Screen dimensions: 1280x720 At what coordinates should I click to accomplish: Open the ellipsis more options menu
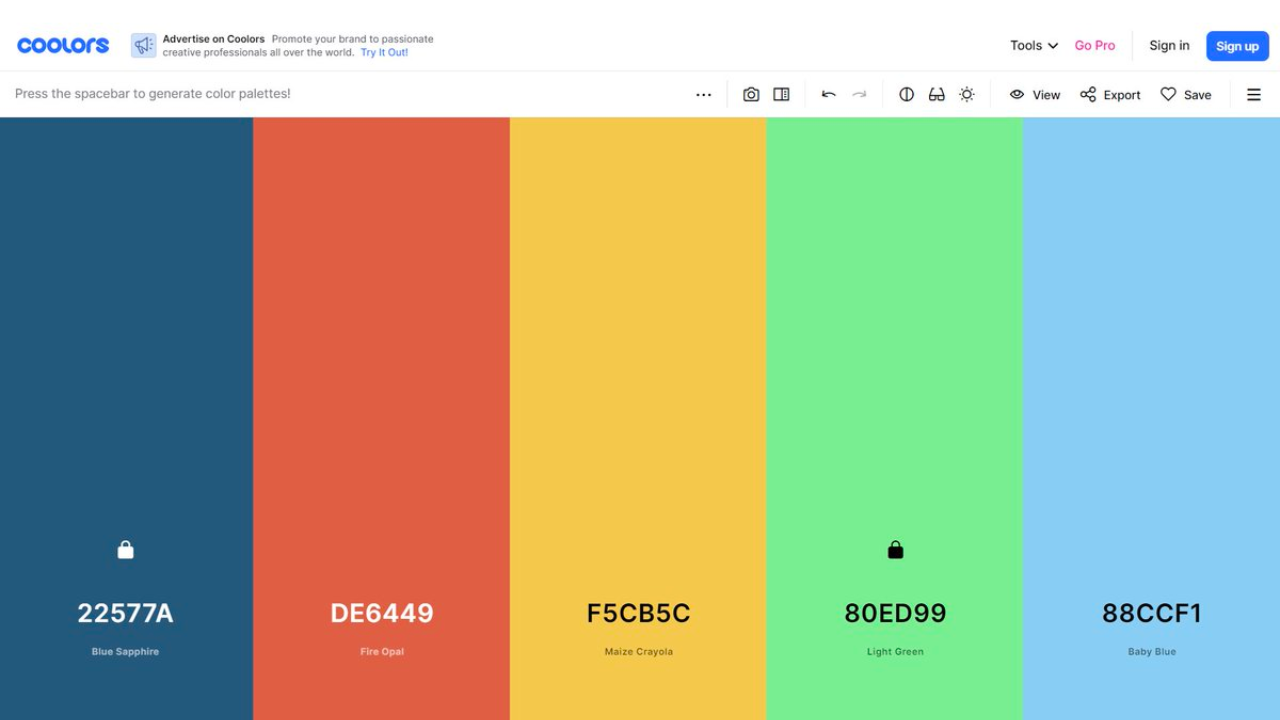click(x=703, y=93)
